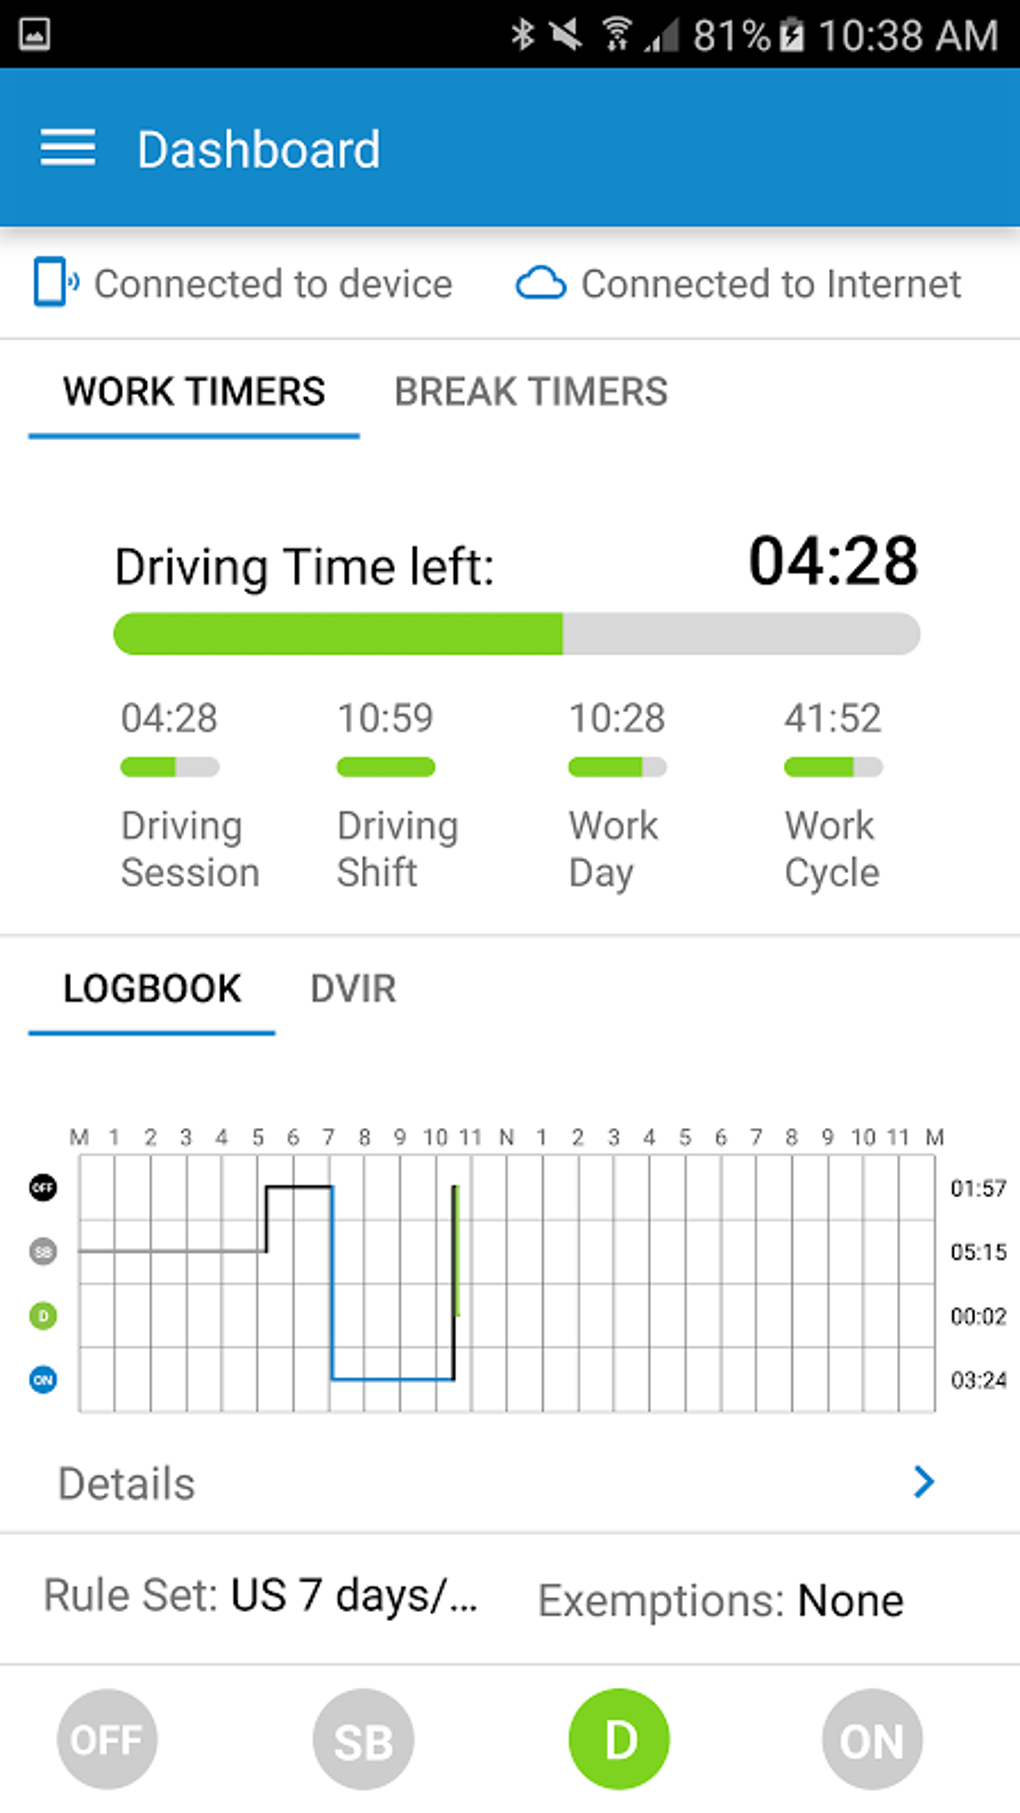Open the DVIR tab
Screen dimensions: 1020x1813
click(353, 989)
